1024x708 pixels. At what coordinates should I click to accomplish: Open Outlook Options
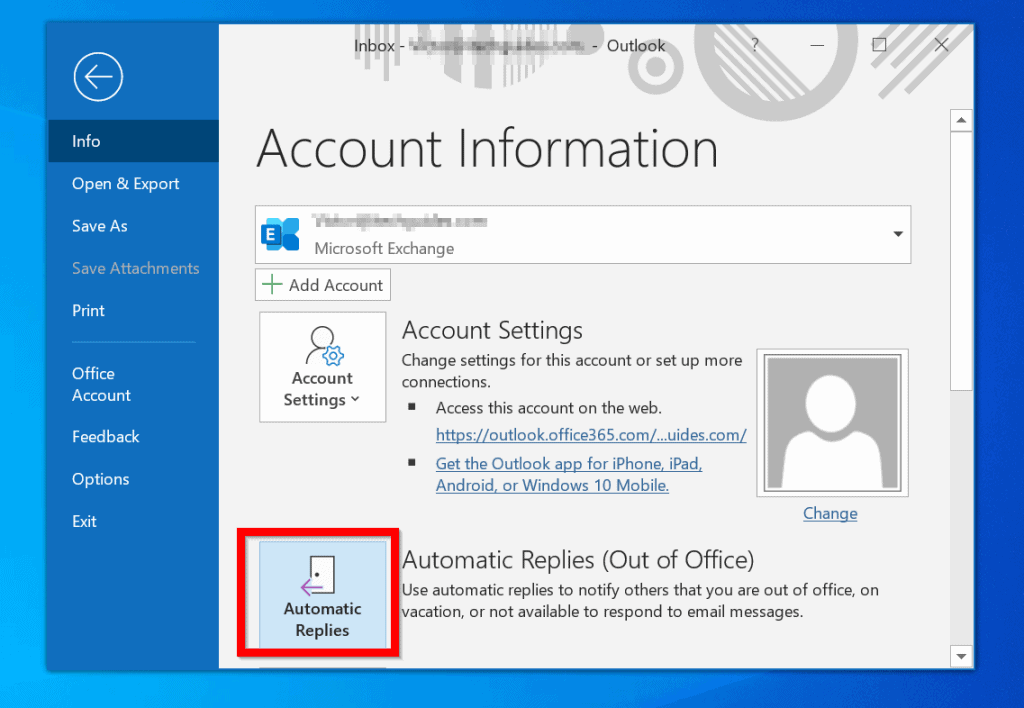(133, 479)
